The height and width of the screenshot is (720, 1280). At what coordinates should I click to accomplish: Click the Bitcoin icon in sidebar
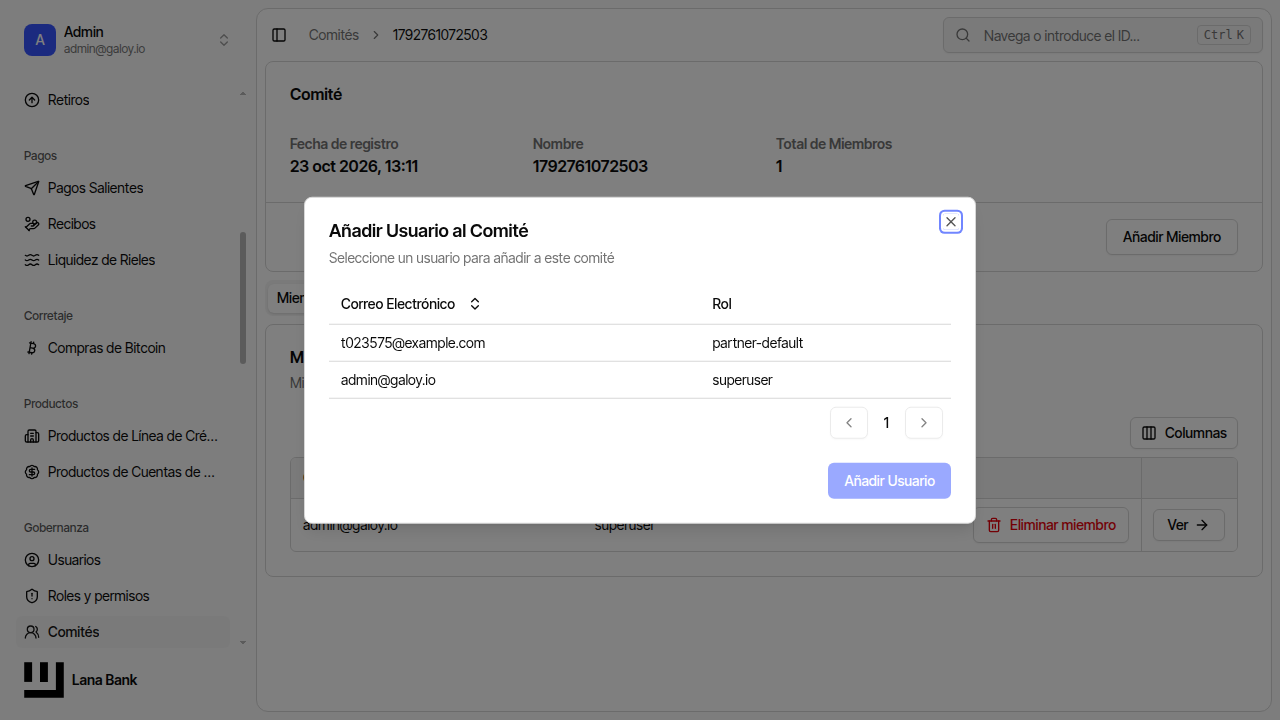(32, 348)
